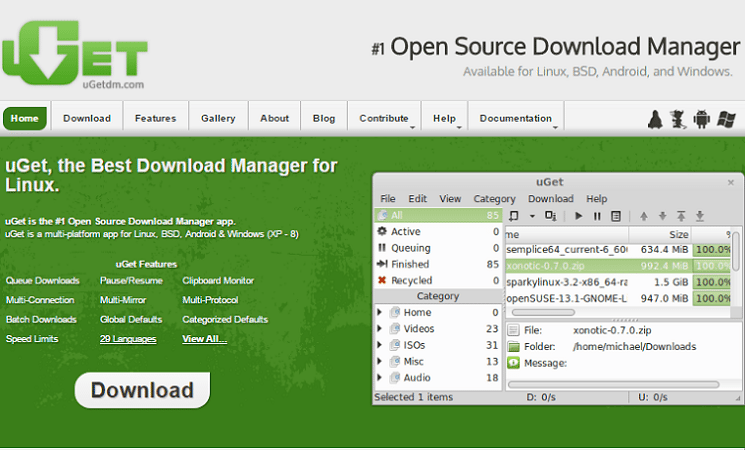This screenshot has width=745, height=450.
Task: Expand the ISOs category tree arrow
Action: (x=380, y=345)
